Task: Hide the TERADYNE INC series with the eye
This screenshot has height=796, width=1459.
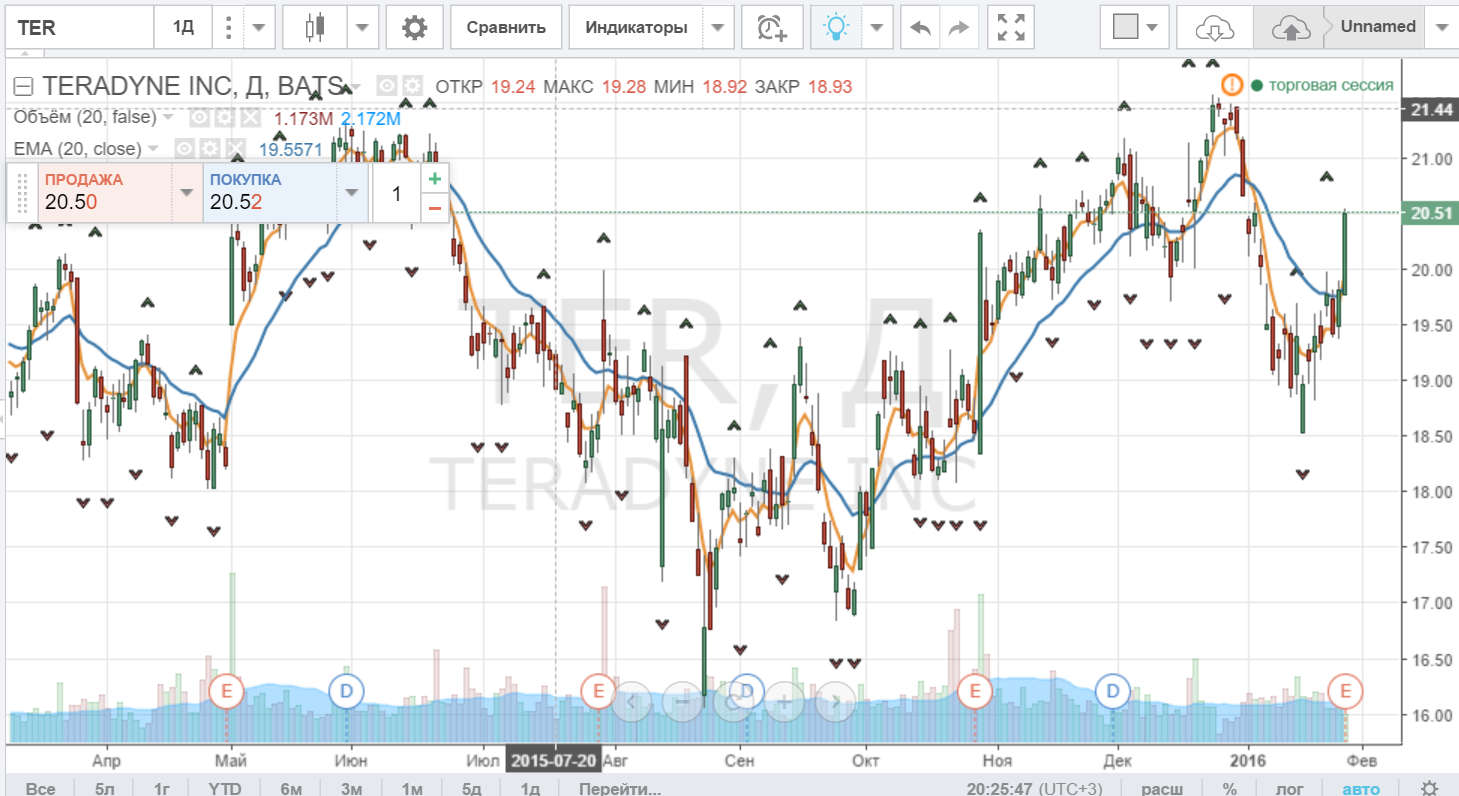Action: point(387,86)
